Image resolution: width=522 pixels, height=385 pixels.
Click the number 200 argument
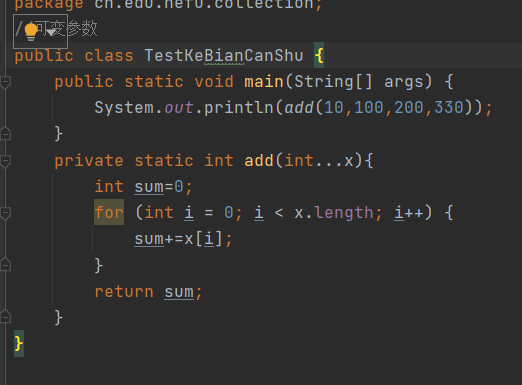point(409,108)
